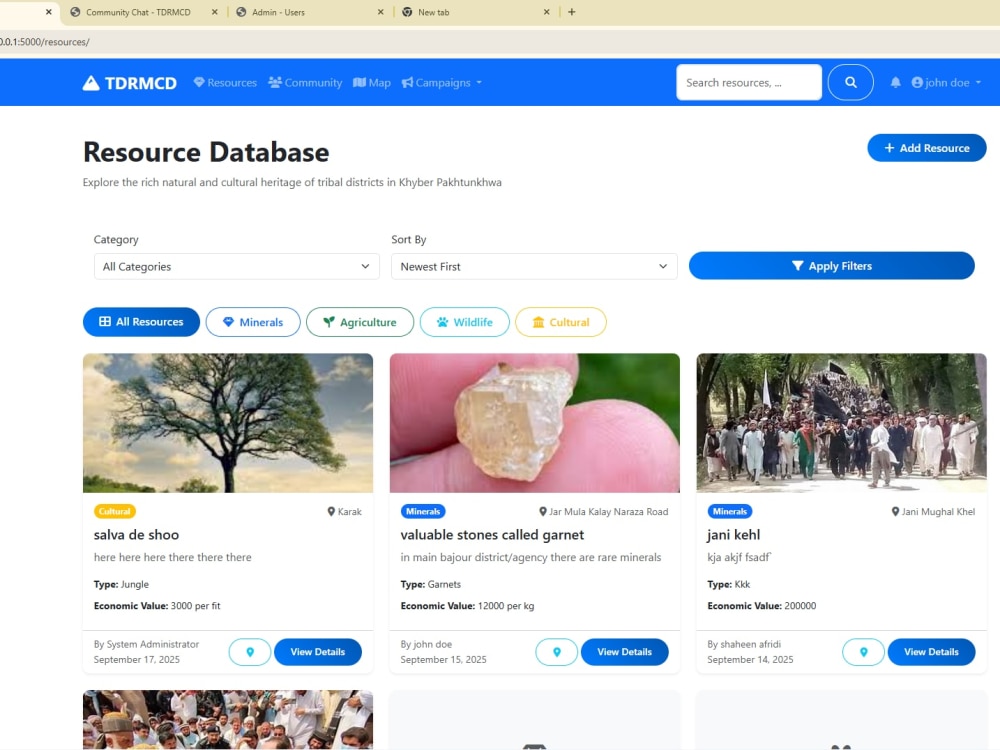The height and width of the screenshot is (750, 1000).
Task: Click View Details on garnet card
Action: pyautogui.click(x=624, y=652)
